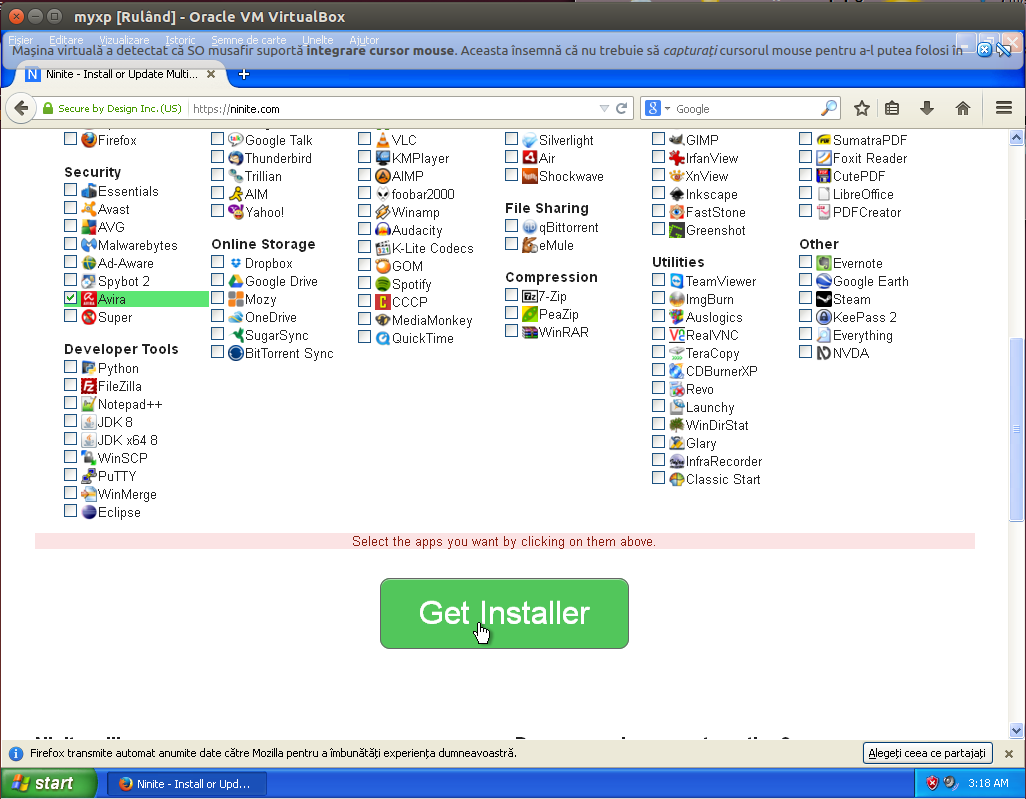Click the URL address field
Image resolution: width=1026 pixels, height=799 pixels.
pyautogui.click(x=393, y=108)
